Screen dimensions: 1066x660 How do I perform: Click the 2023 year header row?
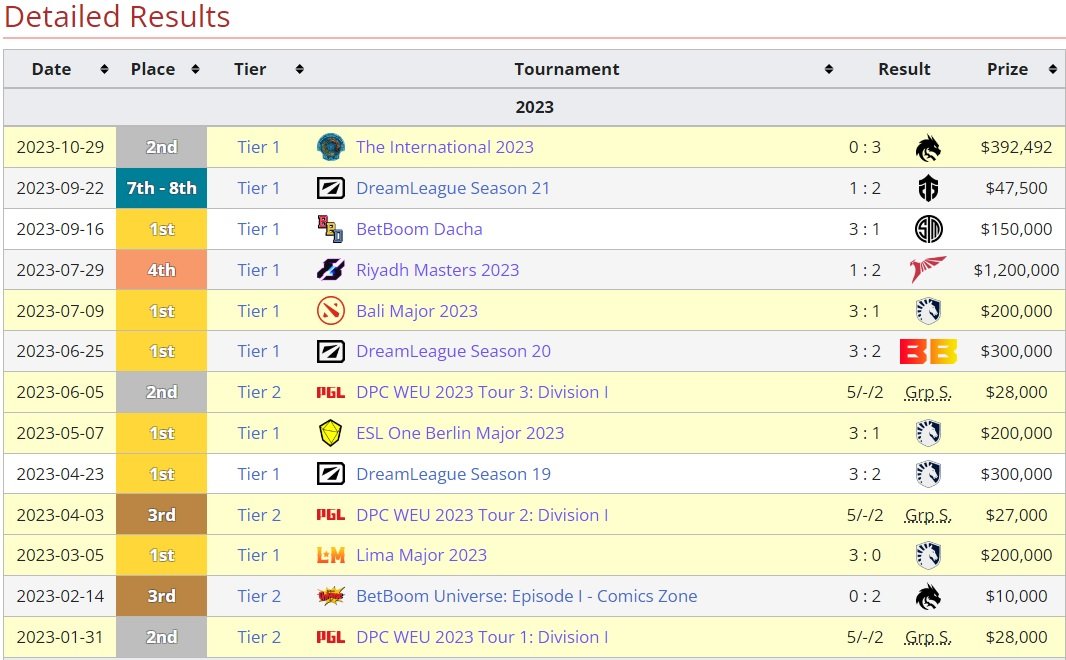[x=534, y=107]
